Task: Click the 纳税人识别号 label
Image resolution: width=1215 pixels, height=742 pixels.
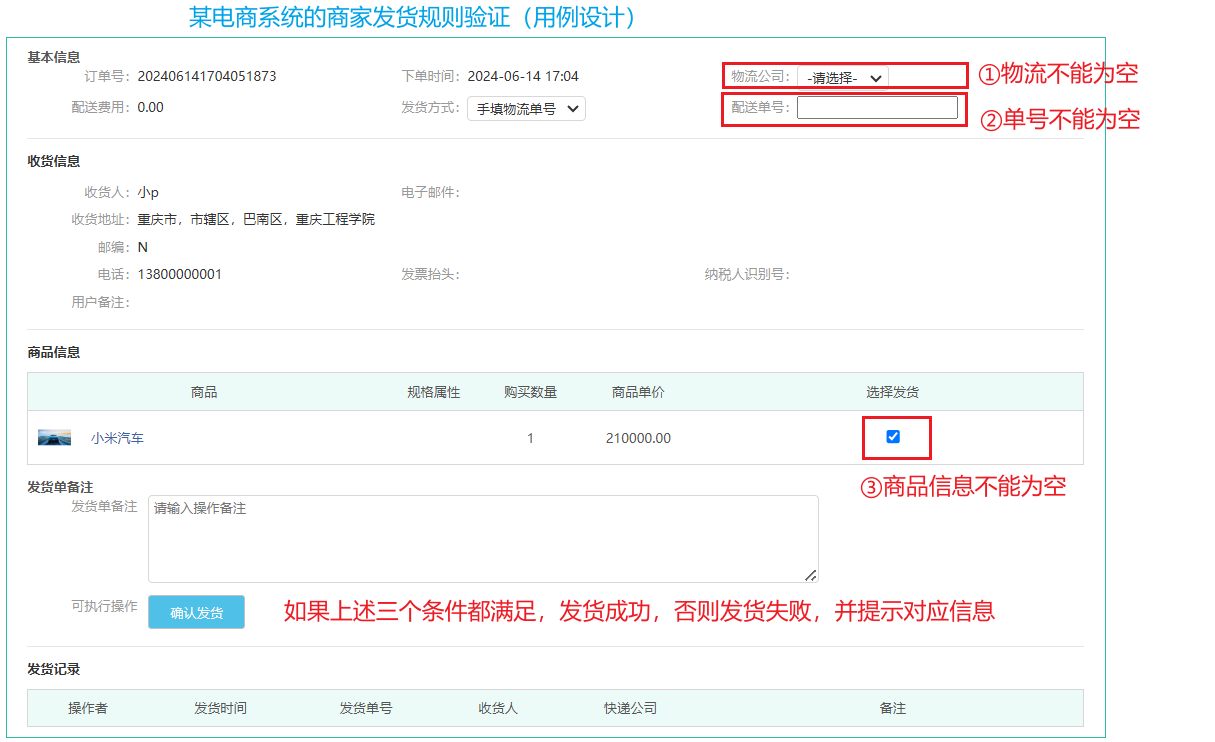Action: 746,274
